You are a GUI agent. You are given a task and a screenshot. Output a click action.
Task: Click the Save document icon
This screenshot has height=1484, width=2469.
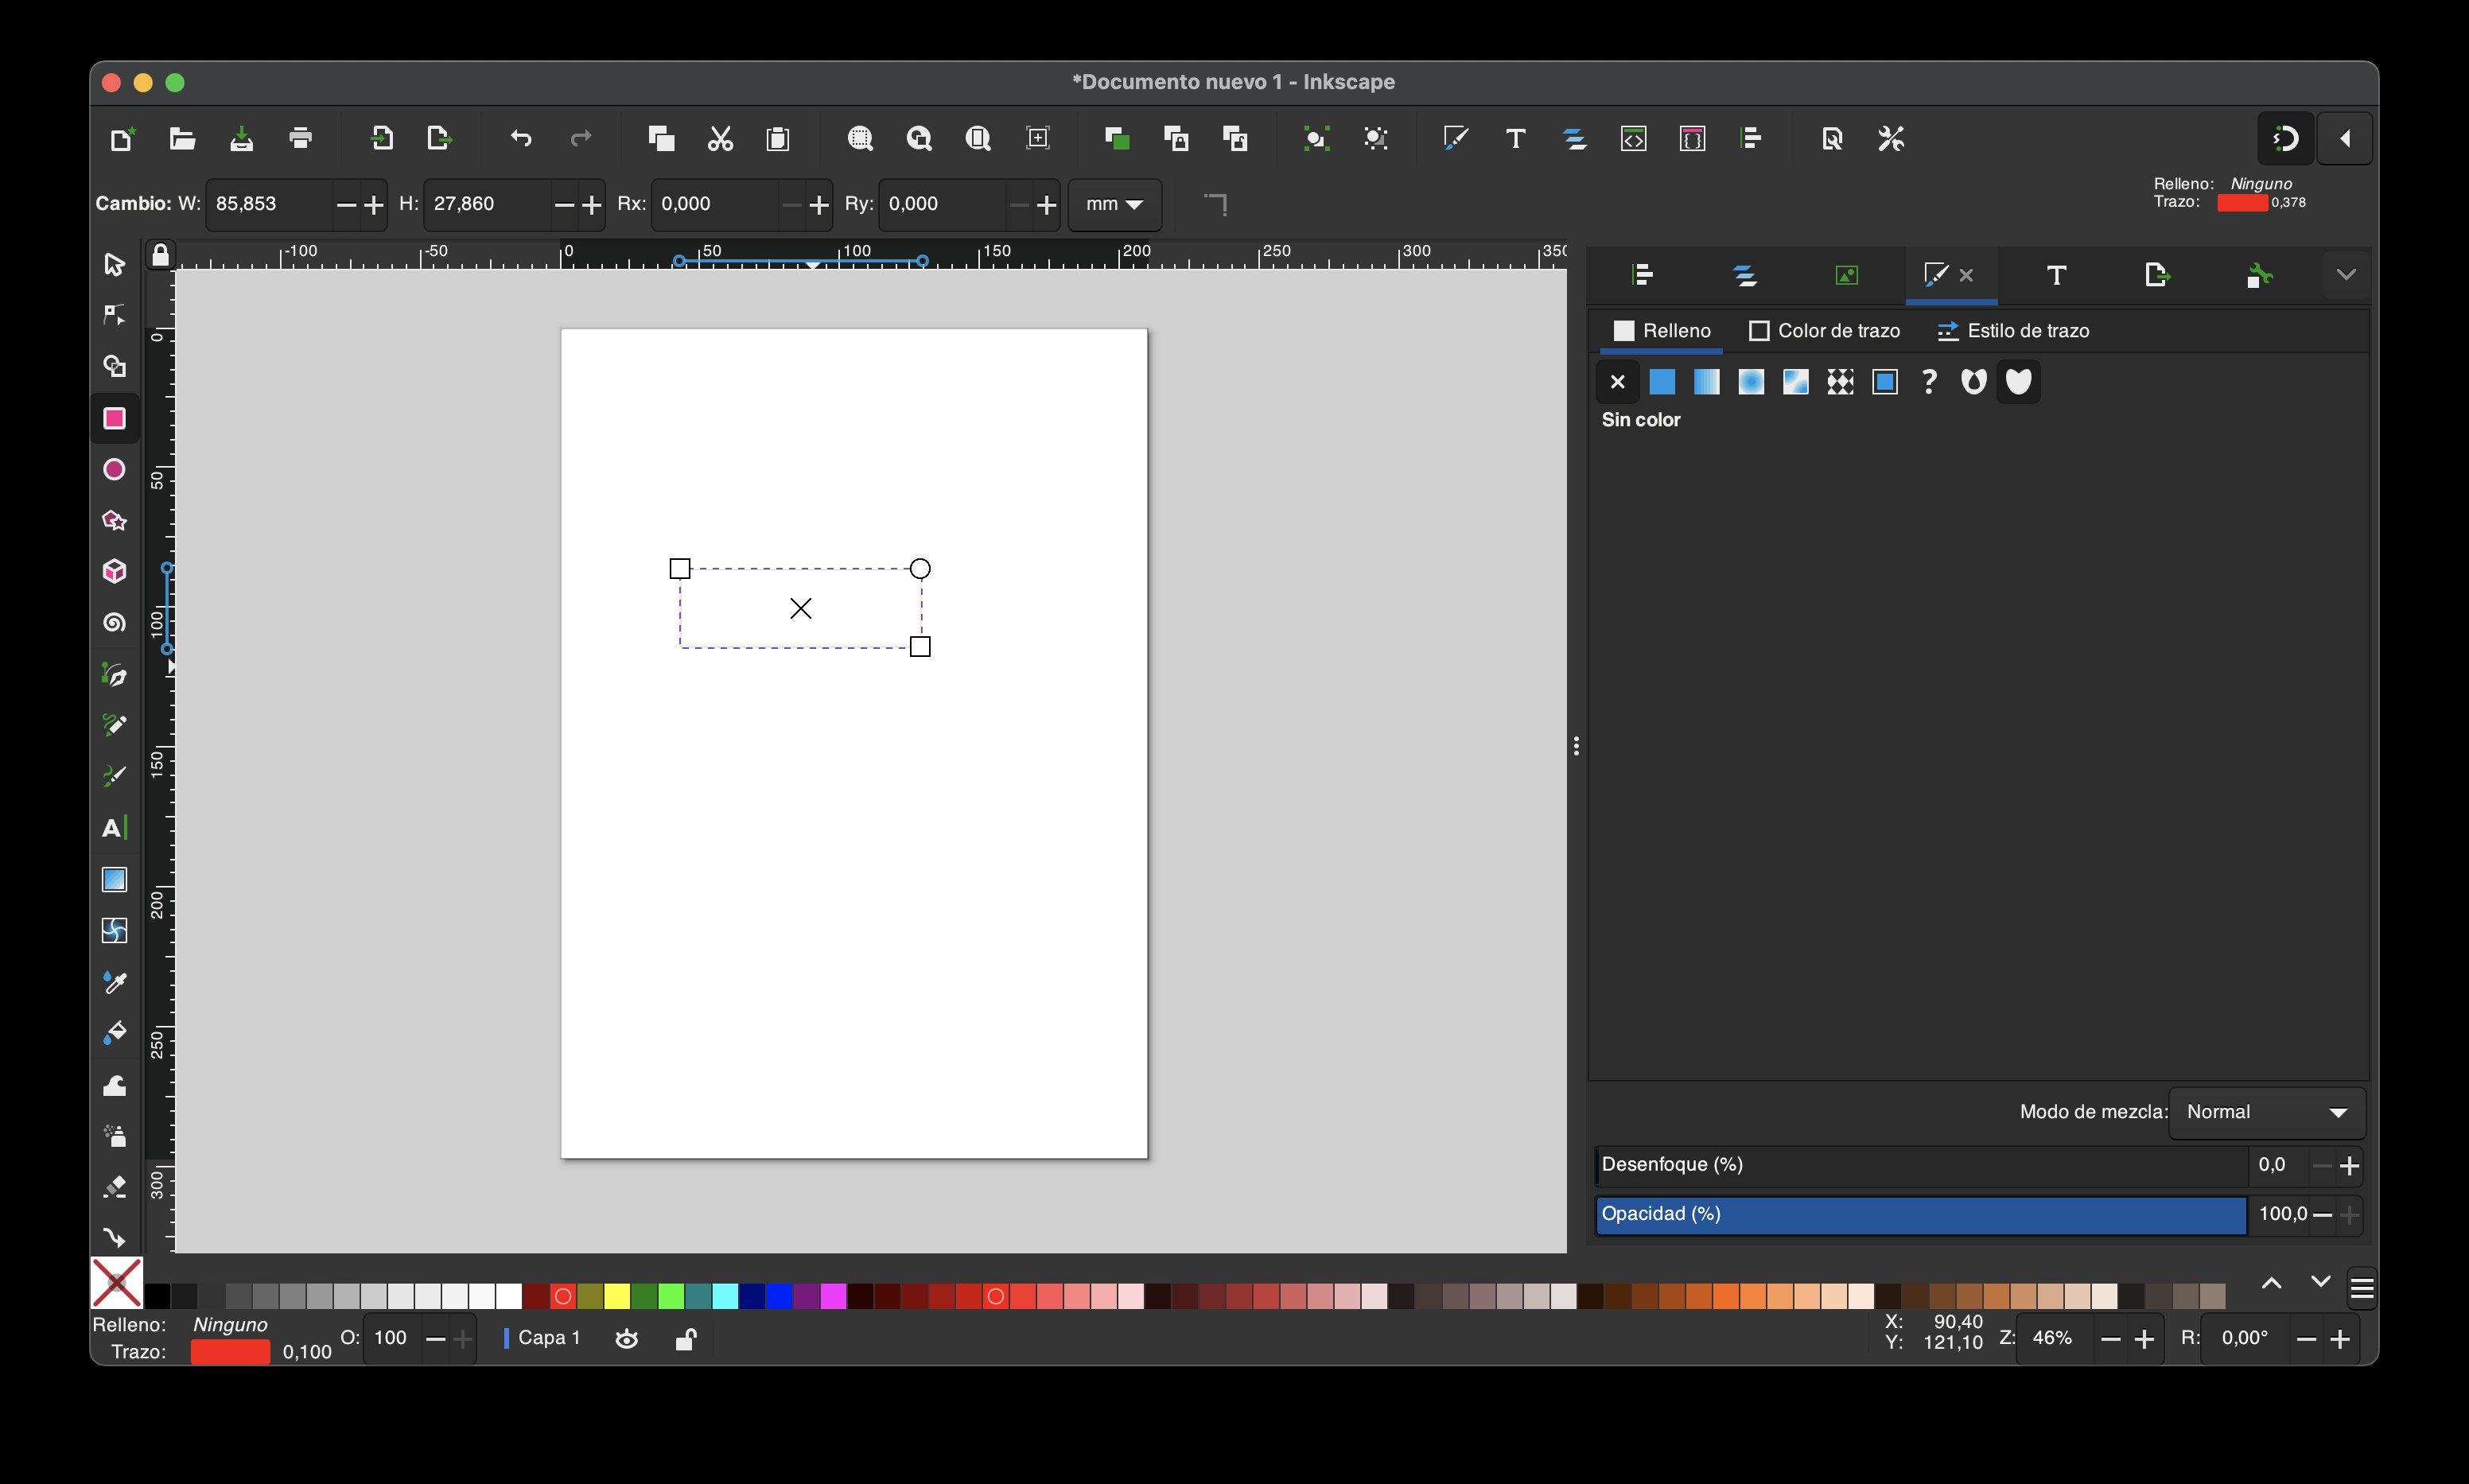[x=241, y=139]
